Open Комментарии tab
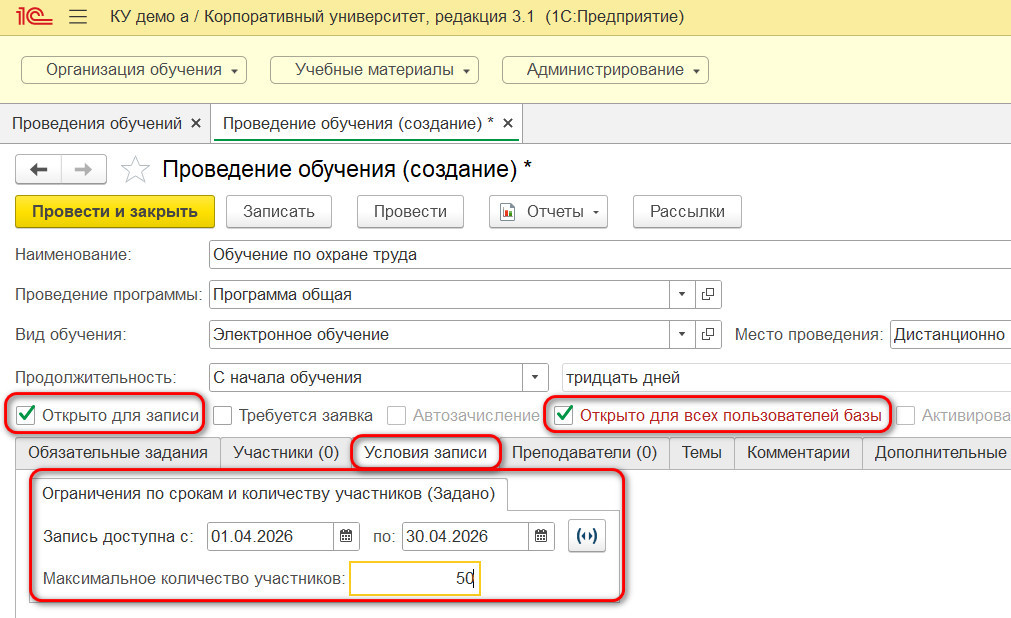 click(x=798, y=453)
